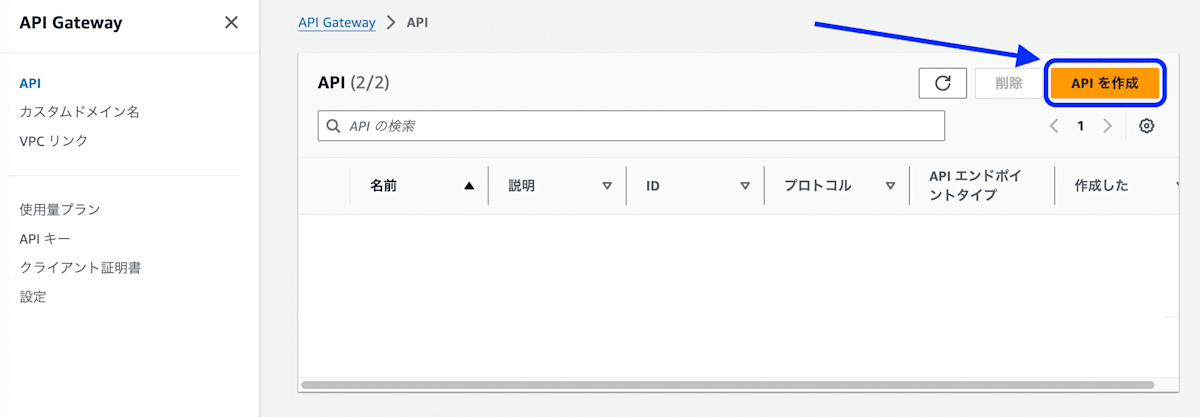Image resolution: width=1200 pixels, height=417 pixels.
Task: Open 説明 column sort arrow
Action: click(607, 186)
